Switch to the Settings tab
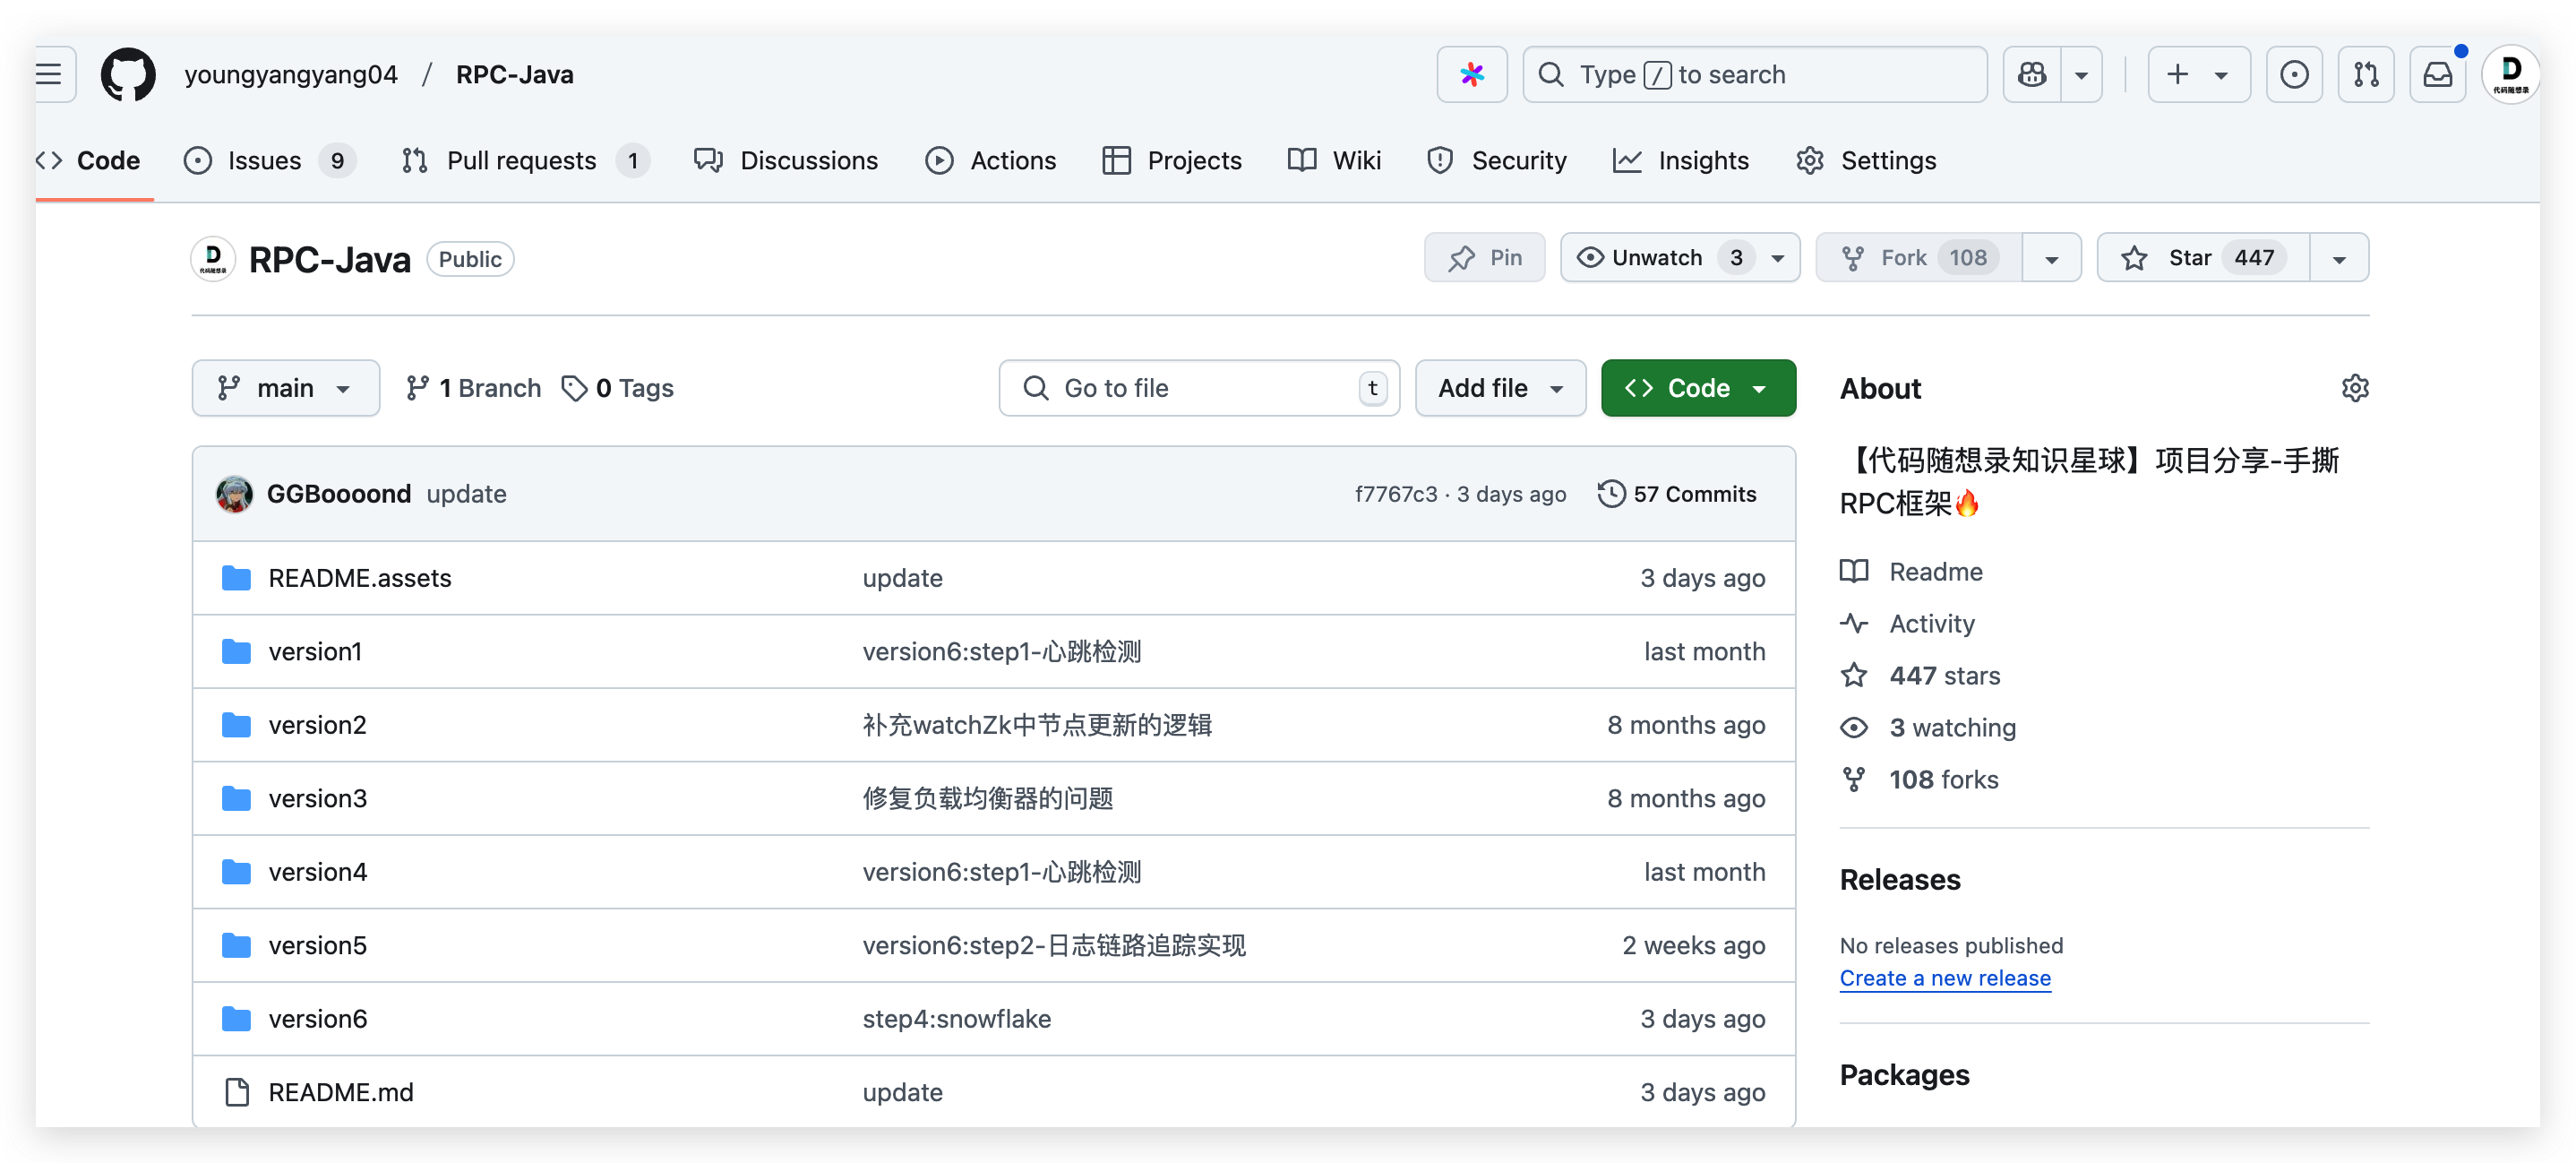 1866,161
